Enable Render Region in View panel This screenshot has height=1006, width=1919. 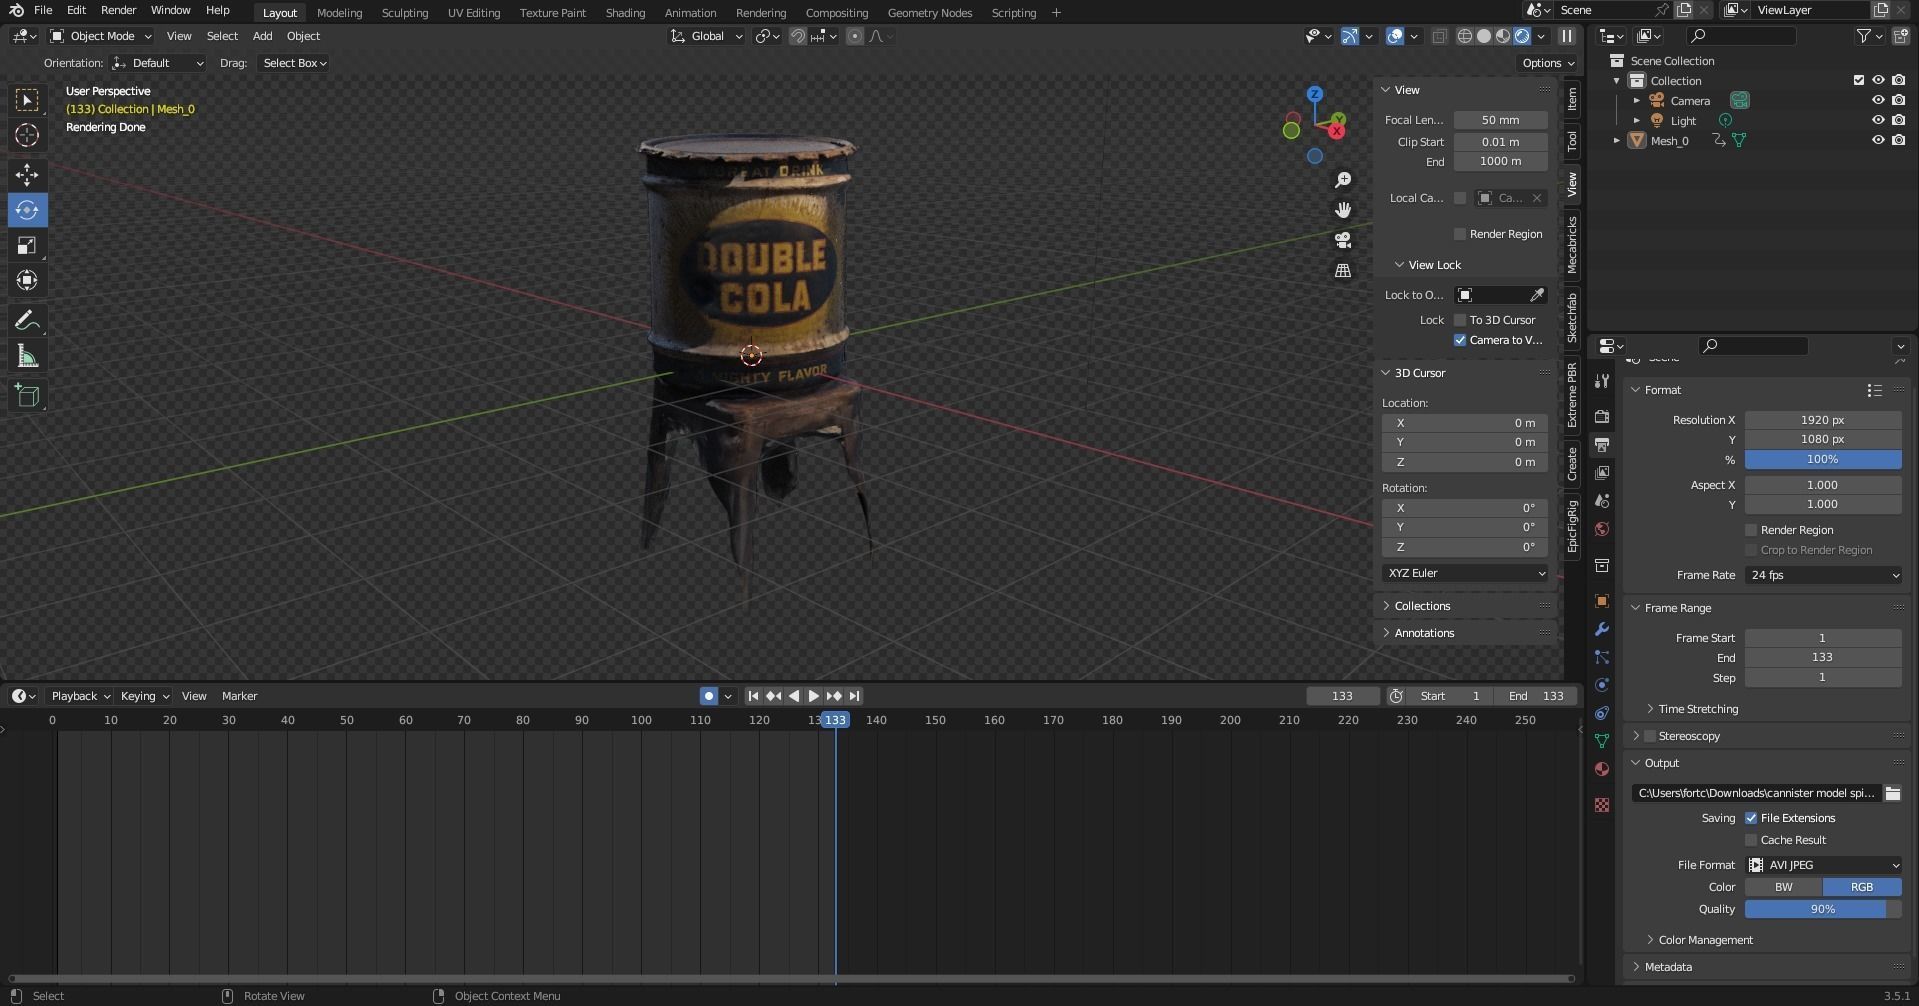[x=1460, y=234]
